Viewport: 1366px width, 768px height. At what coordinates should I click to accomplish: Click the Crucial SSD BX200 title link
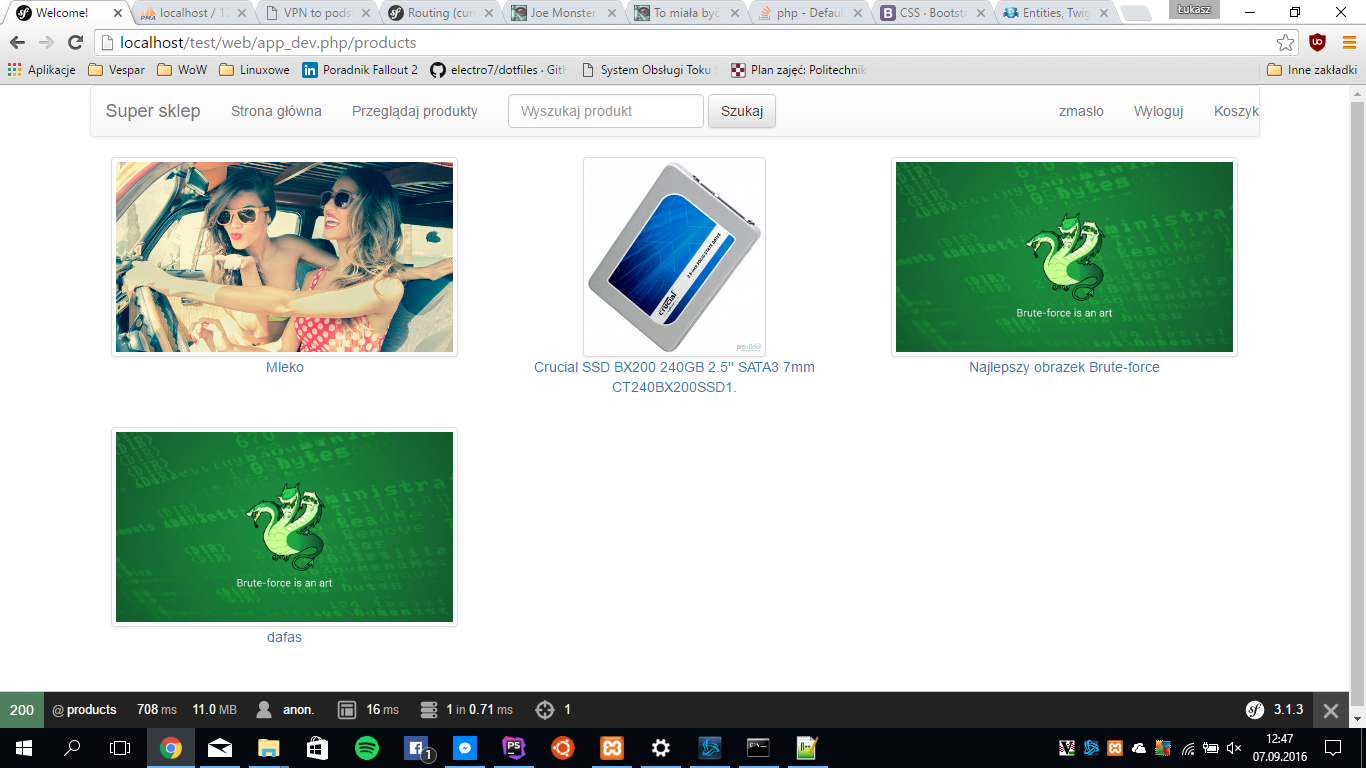click(x=674, y=377)
